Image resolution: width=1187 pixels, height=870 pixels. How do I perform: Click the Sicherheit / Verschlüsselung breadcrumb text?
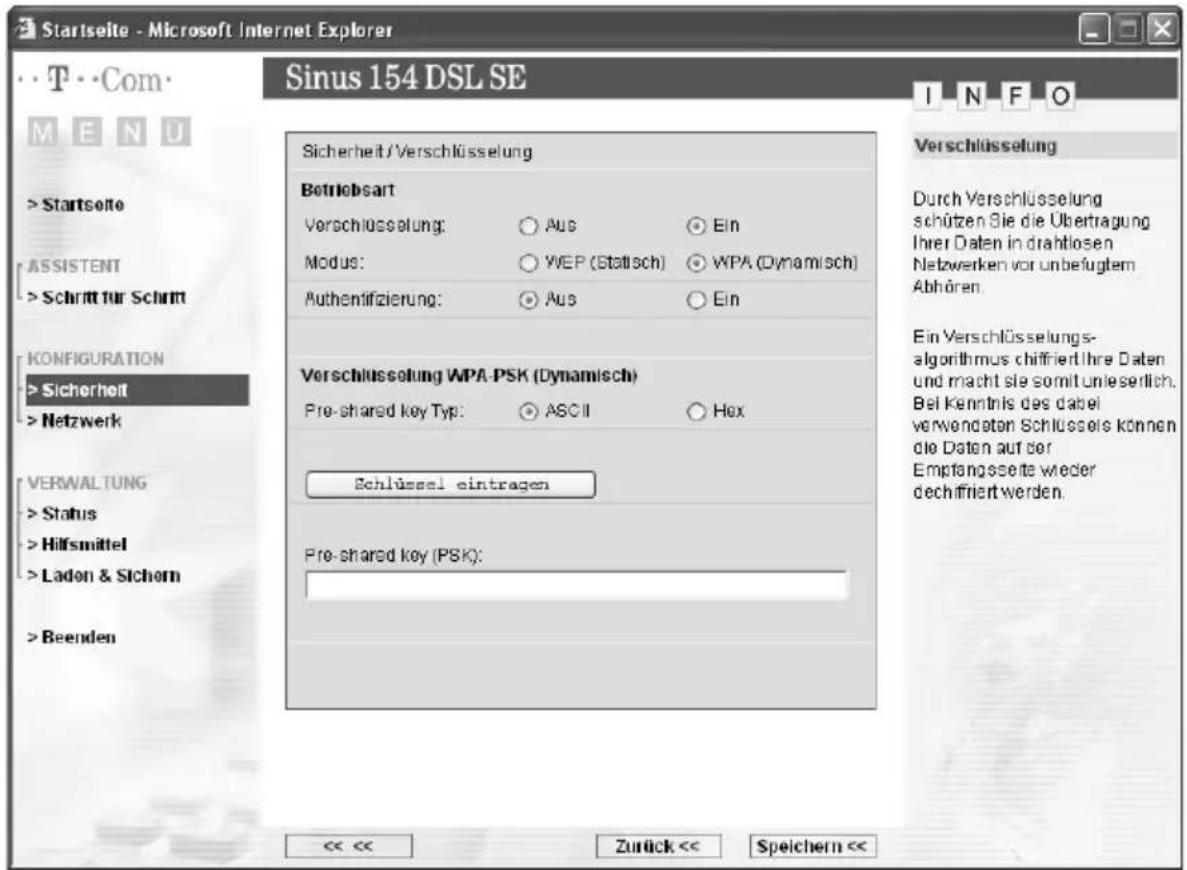point(417,151)
